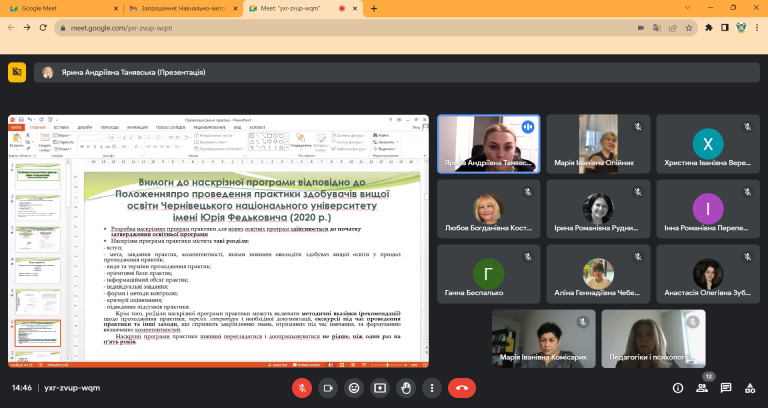Open the meeting details info panel
The image size is (768, 408).
[678, 388]
